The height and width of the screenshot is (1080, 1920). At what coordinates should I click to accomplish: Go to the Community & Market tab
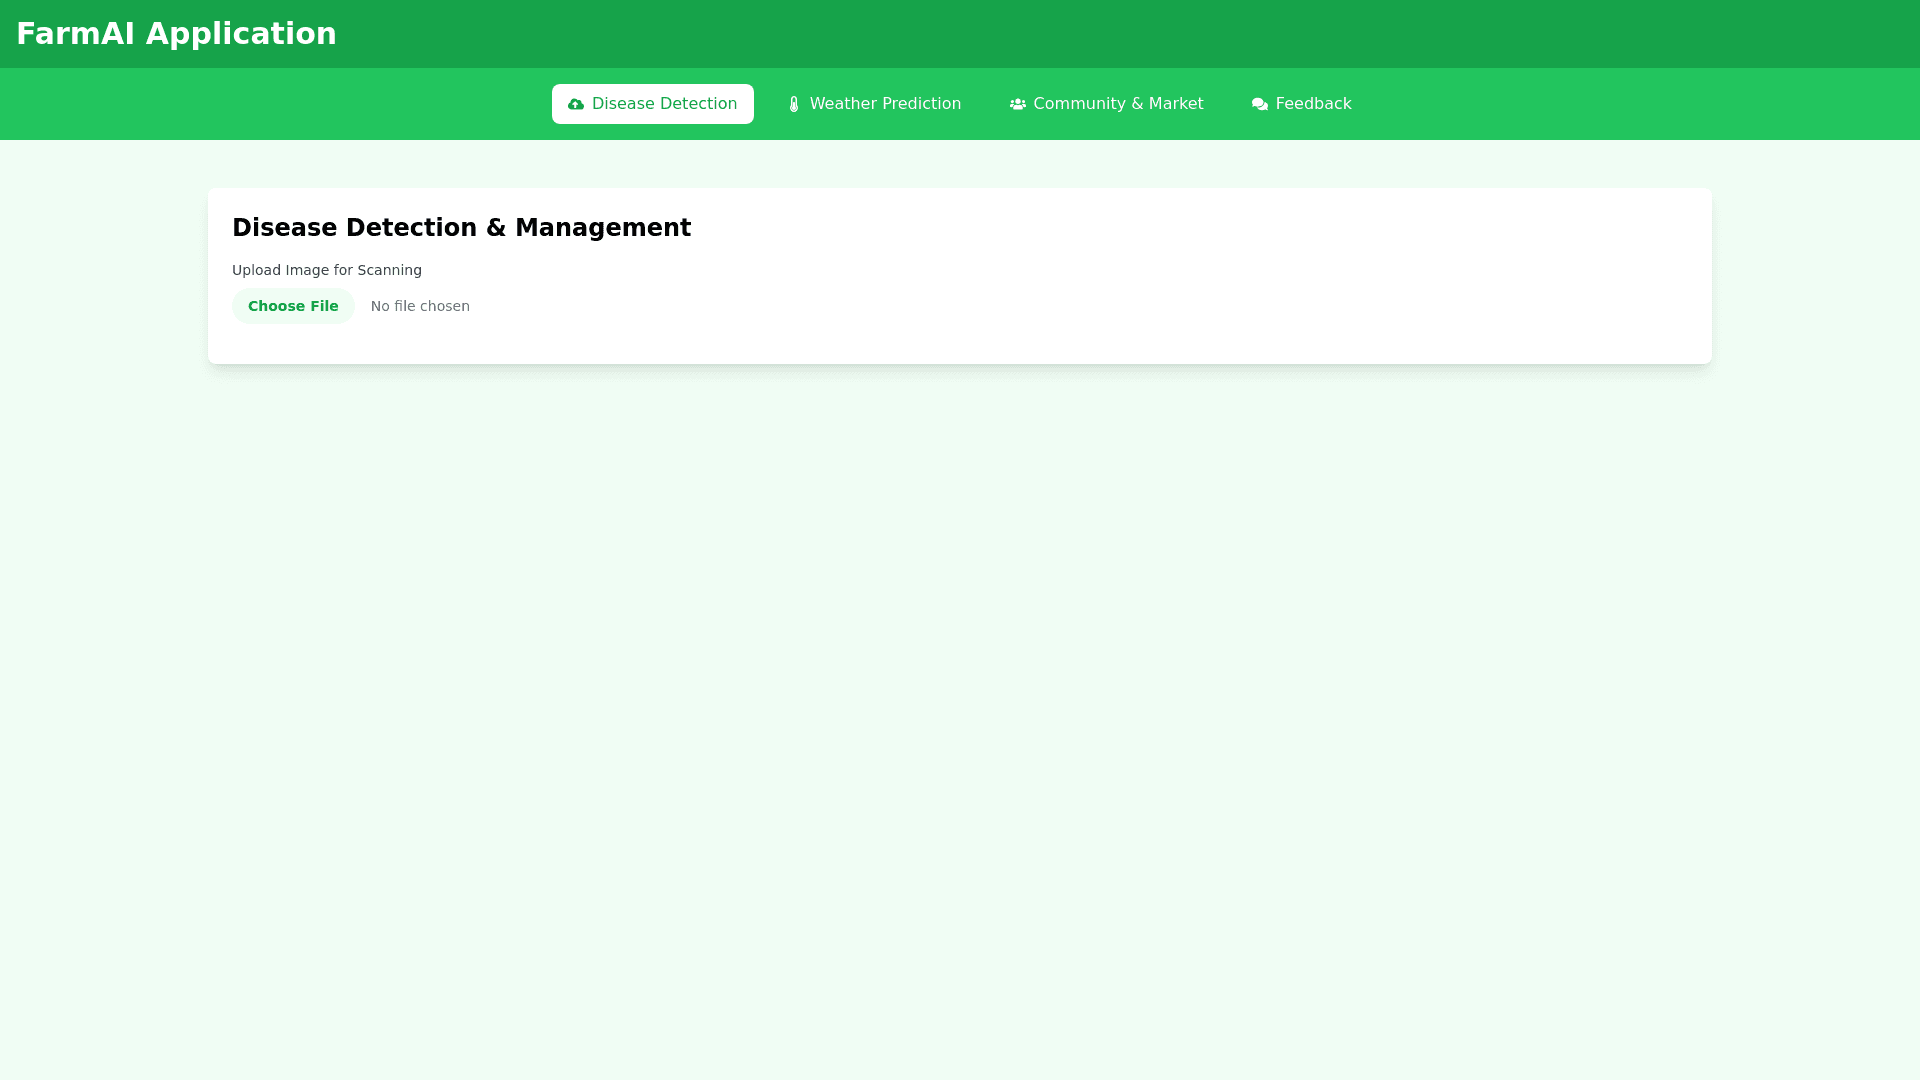coord(1106,104)
